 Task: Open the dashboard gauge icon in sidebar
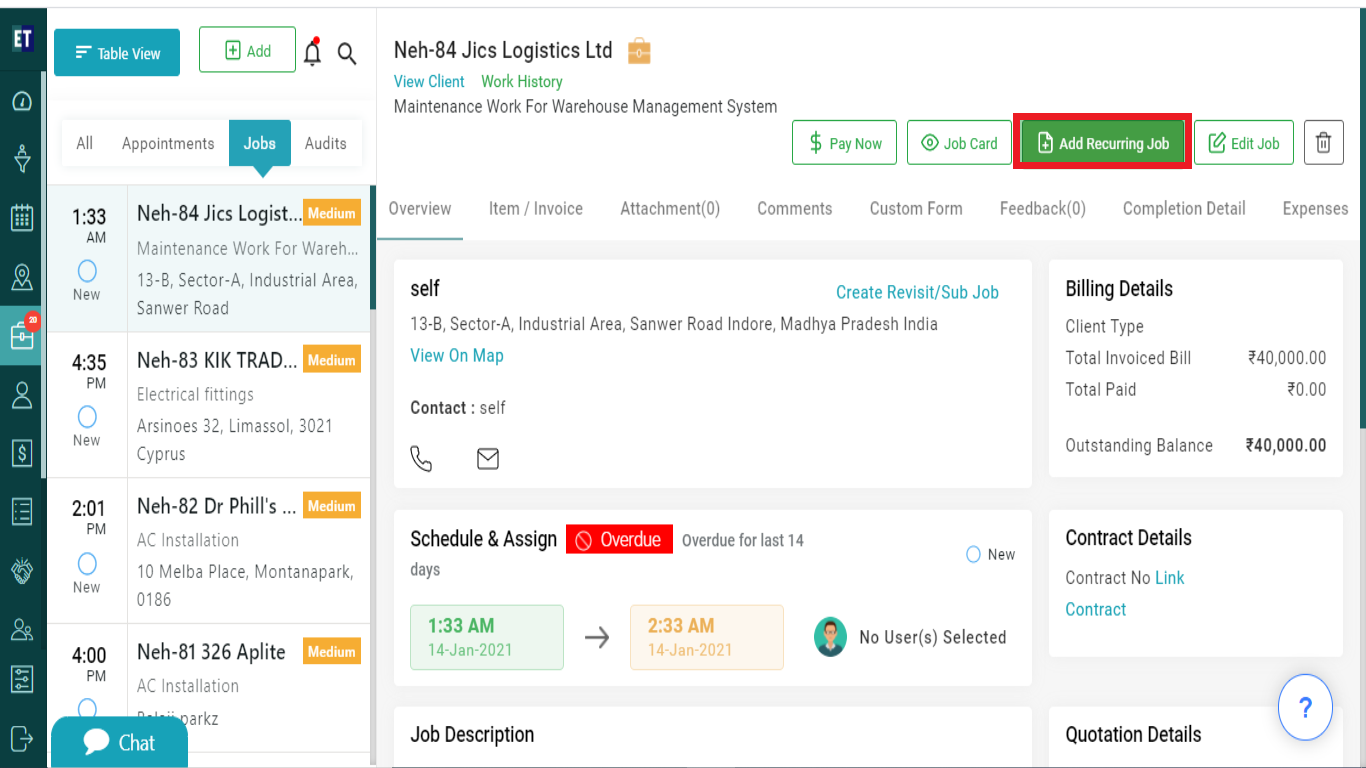click(x=22, y=101)
